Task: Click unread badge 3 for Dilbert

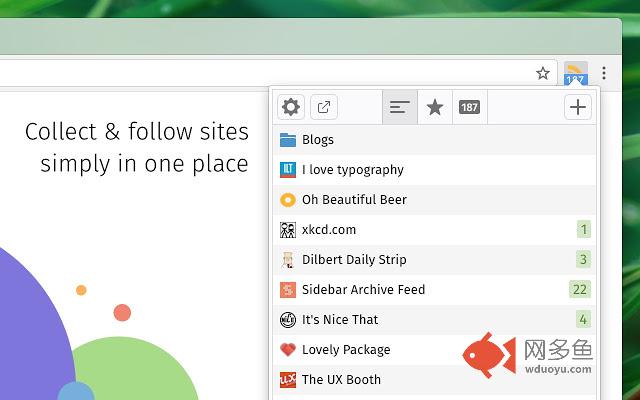Action: [x=583, y=260]
